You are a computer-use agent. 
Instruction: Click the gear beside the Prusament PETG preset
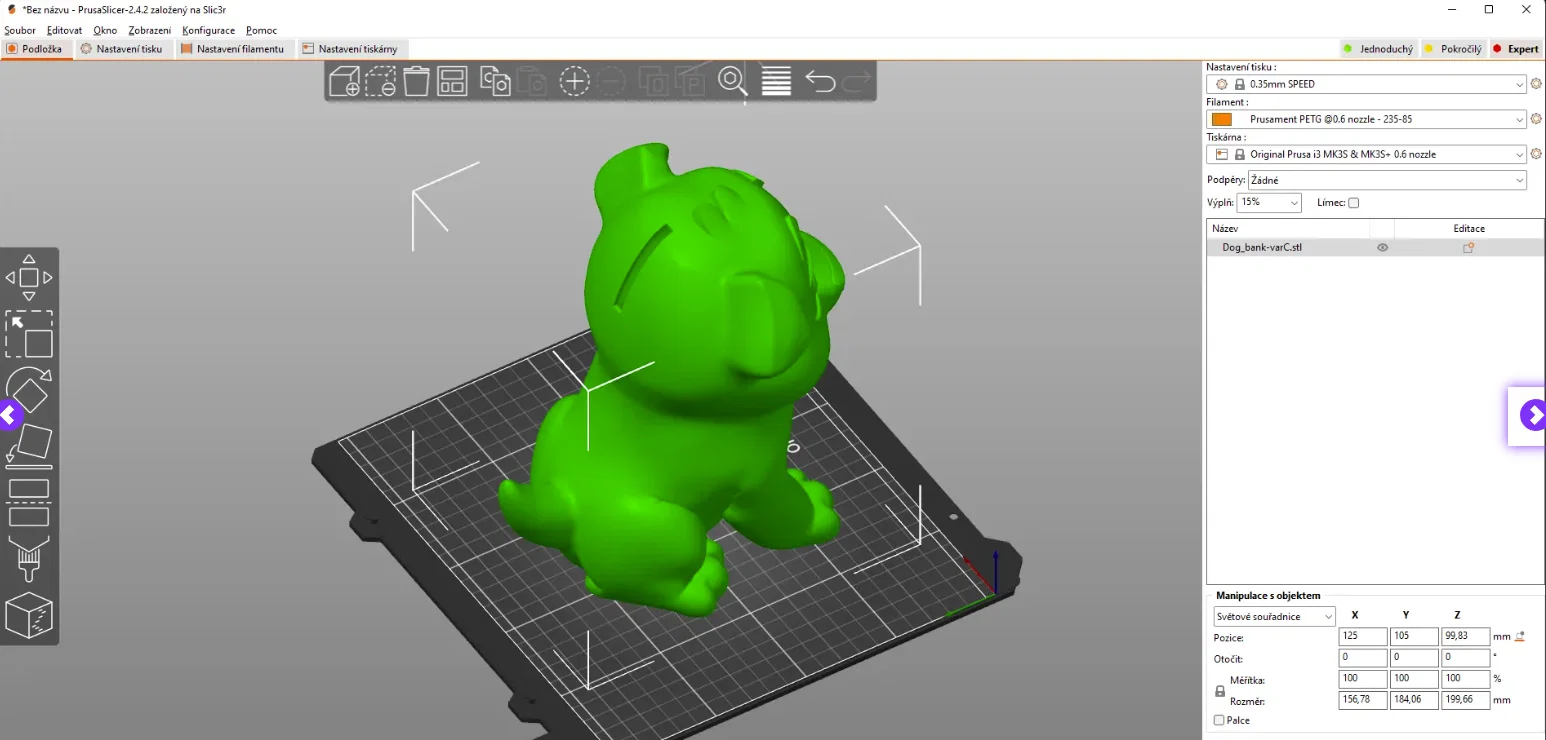[x=1536, y=119]
